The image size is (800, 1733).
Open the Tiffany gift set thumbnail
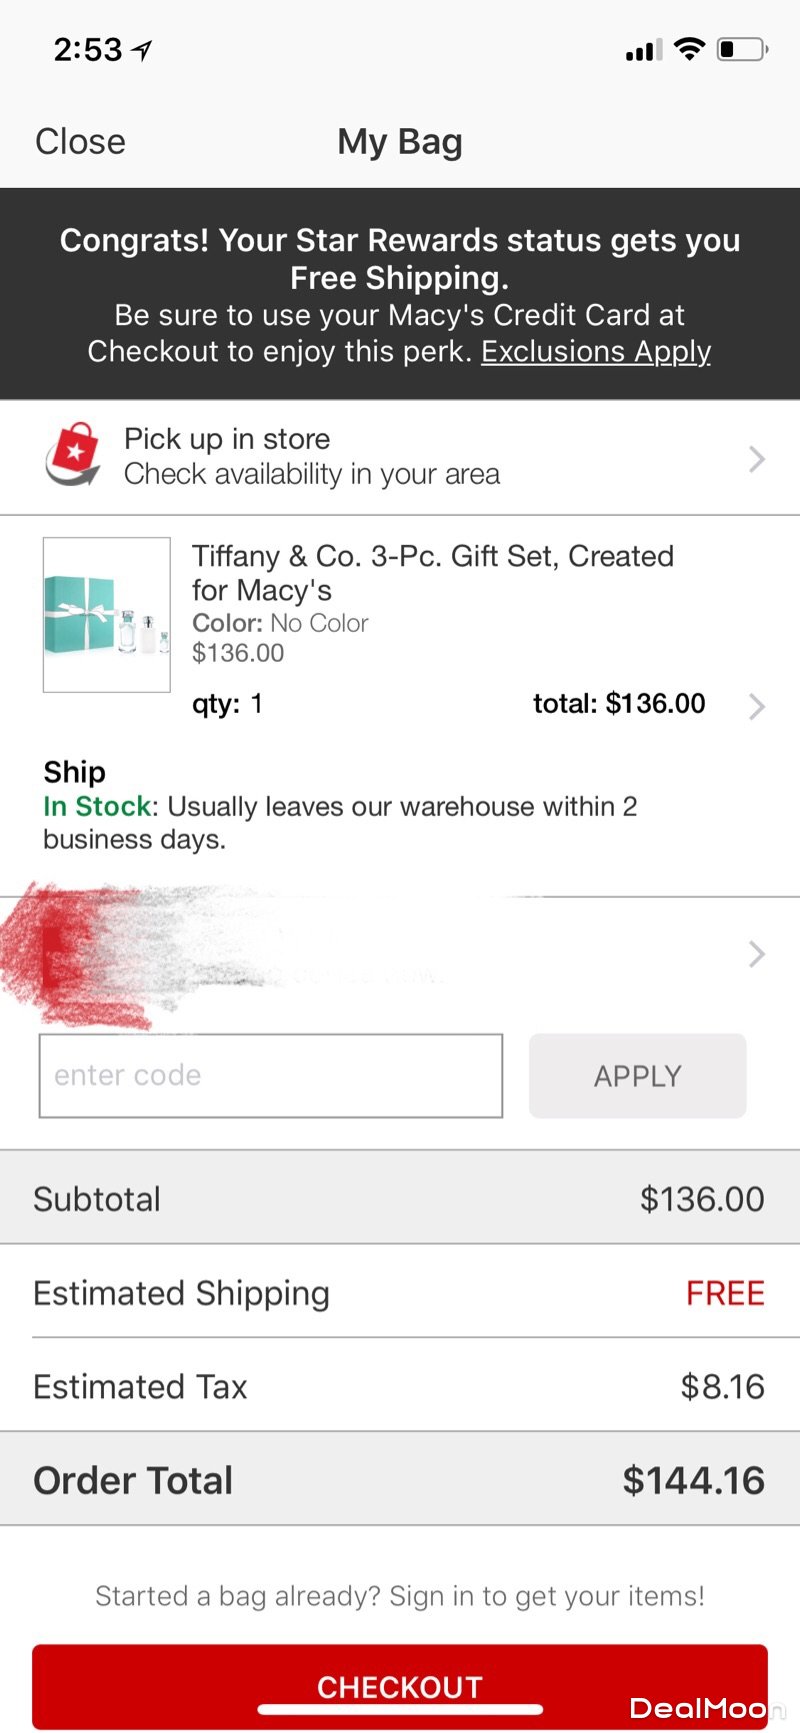(x=106, y=615)
